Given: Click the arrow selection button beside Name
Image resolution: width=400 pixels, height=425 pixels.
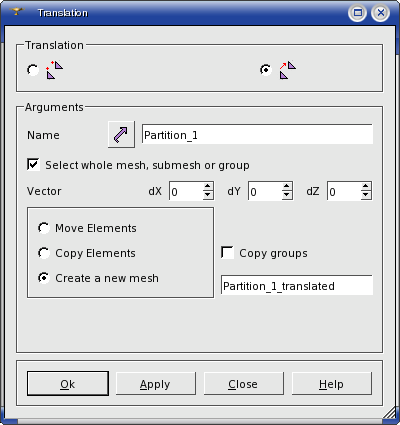Looking at the screenshot, I should click(x=121, y=135).
